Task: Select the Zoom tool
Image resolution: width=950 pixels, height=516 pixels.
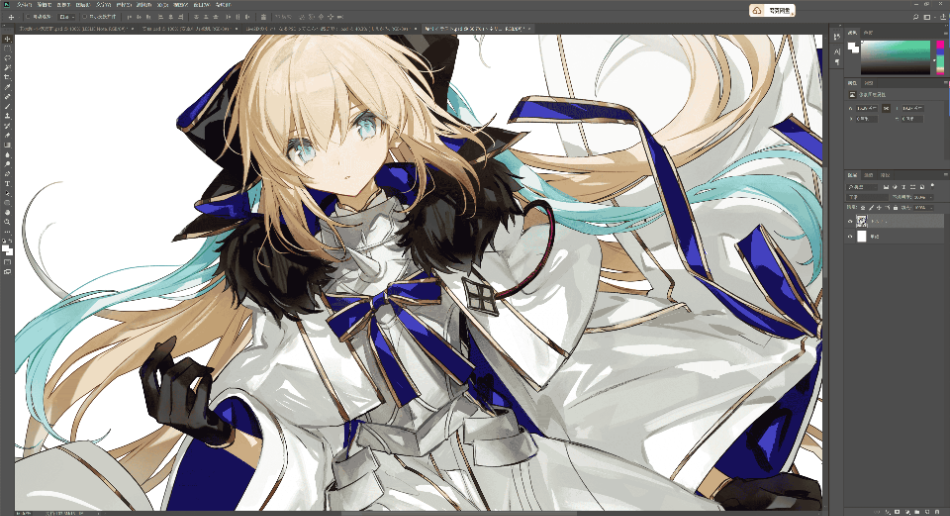Action: (7, 222)
